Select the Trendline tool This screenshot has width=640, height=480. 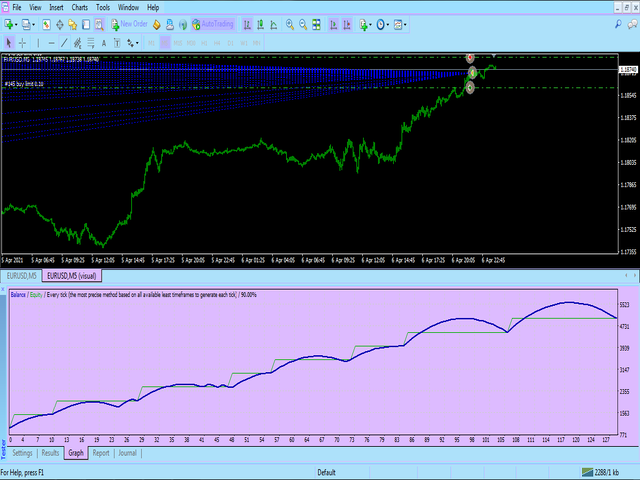(64, 42)
